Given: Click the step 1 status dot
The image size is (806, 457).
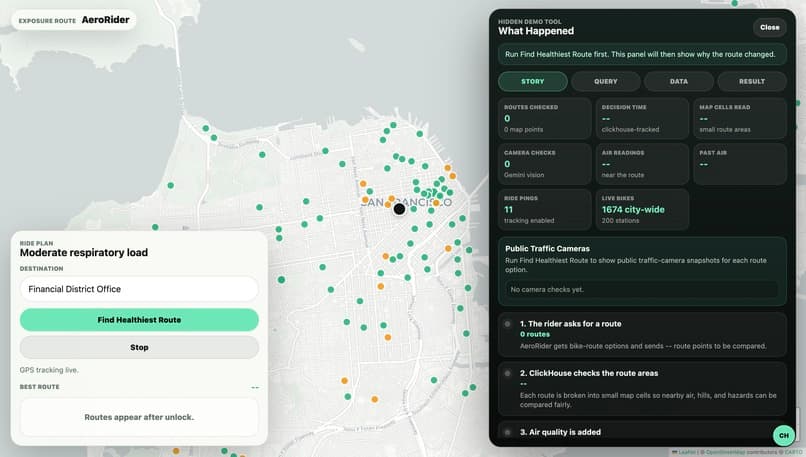Looking at the screenshot, I should [x=507, y=324].
